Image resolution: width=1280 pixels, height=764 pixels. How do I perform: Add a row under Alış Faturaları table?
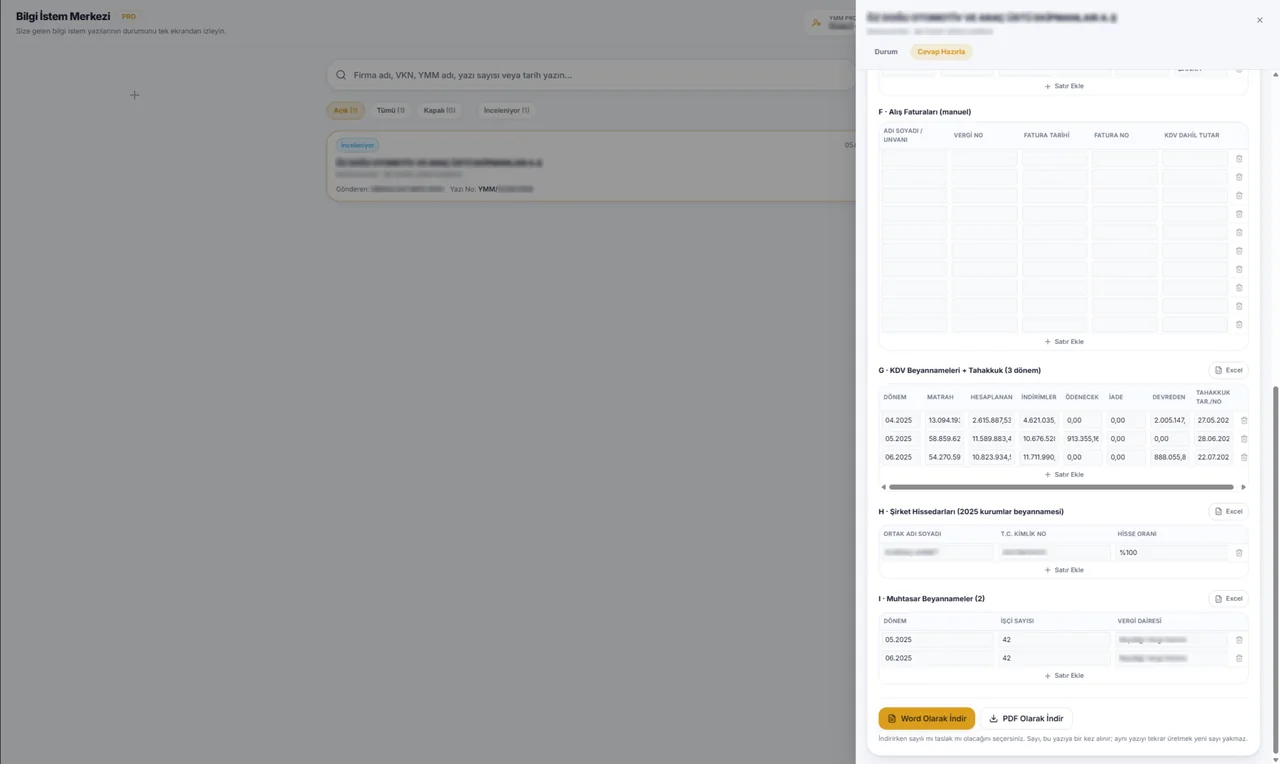[1064, 342]
